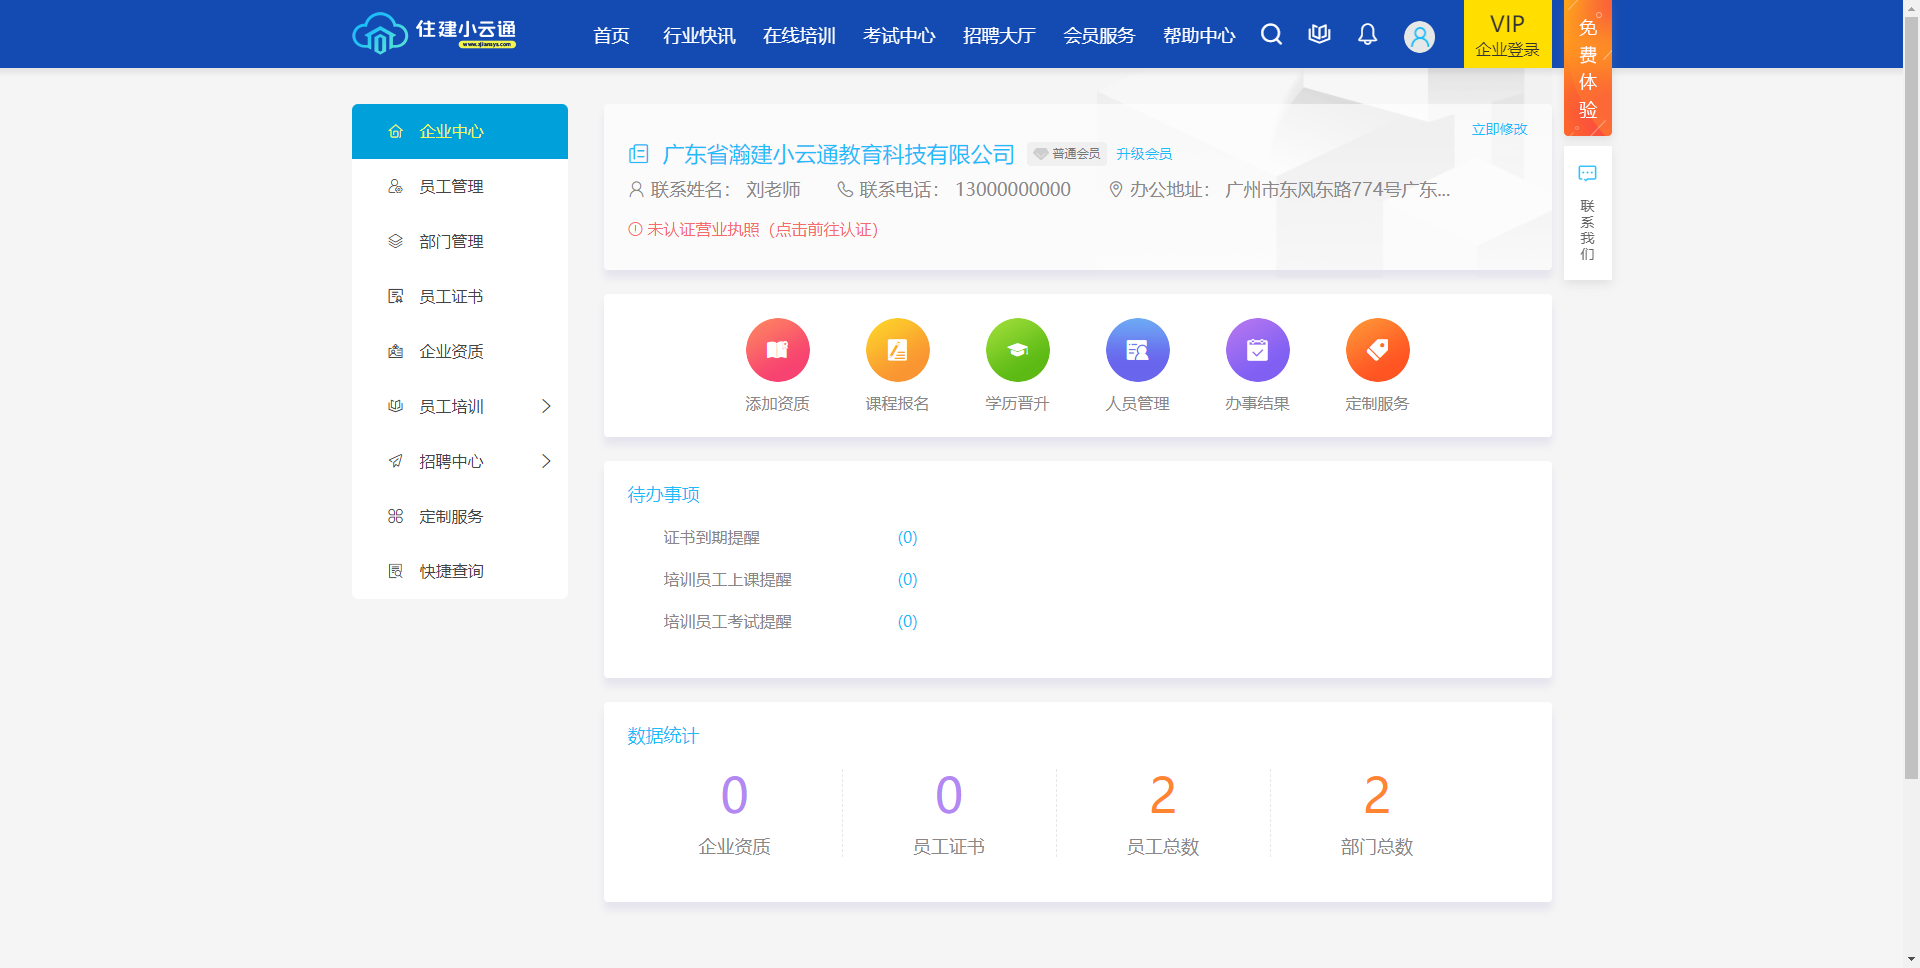Click the VIP 企业登录 button
The image size is (1920, 968).
coord(1507,35)
